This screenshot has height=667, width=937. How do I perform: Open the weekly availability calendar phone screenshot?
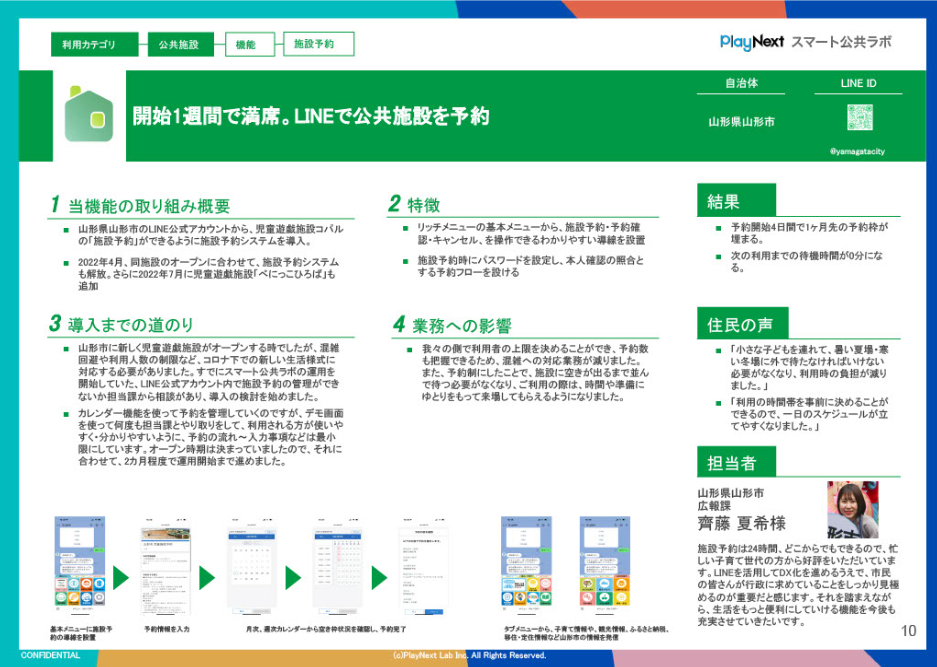pos(338,565)
